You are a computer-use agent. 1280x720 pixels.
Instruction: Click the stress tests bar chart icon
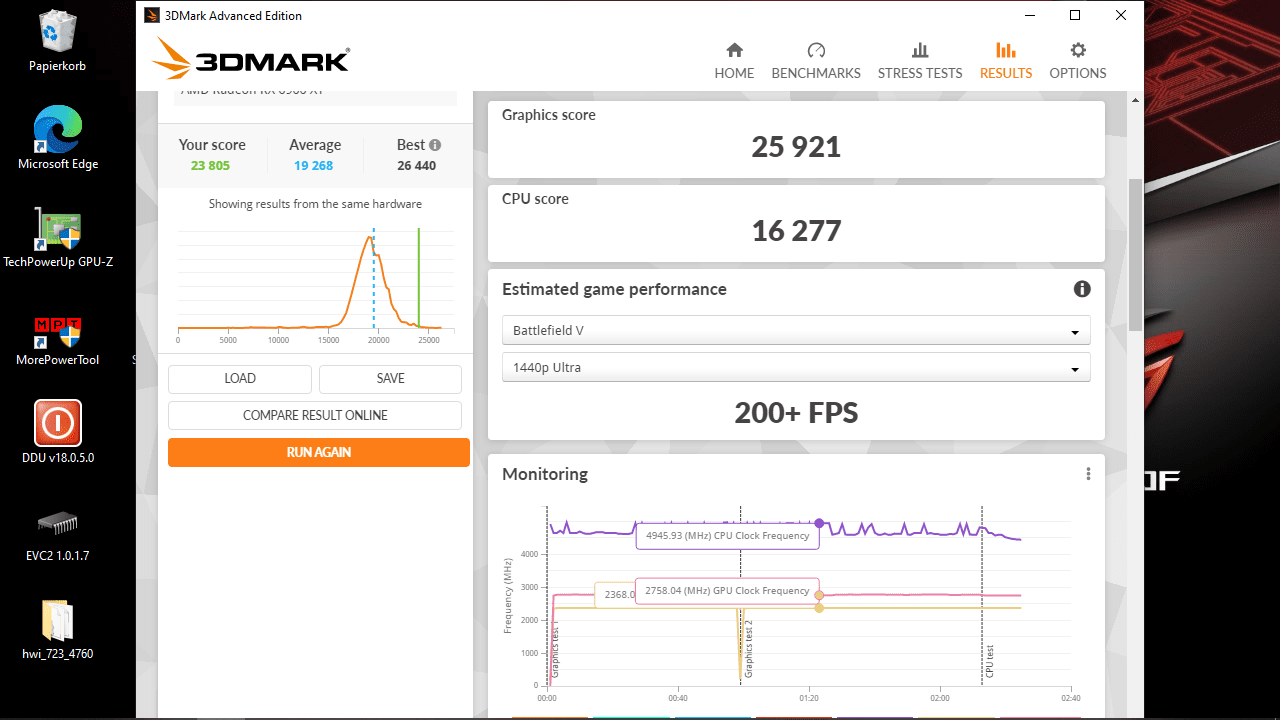[x=920, y=50]
